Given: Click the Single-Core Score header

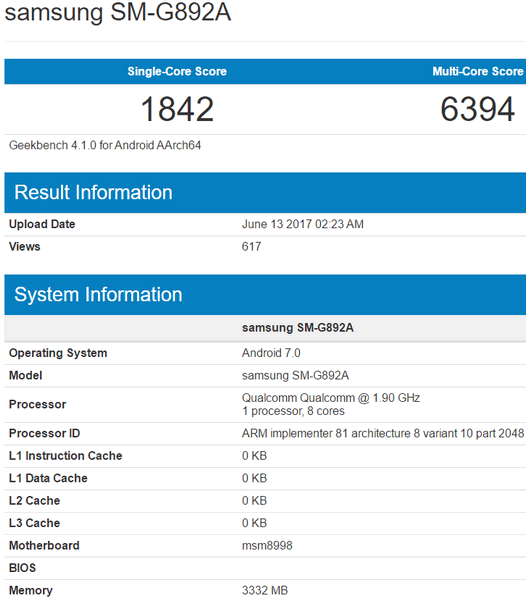Looking at the screenshot, I should (x=177, y=71).
